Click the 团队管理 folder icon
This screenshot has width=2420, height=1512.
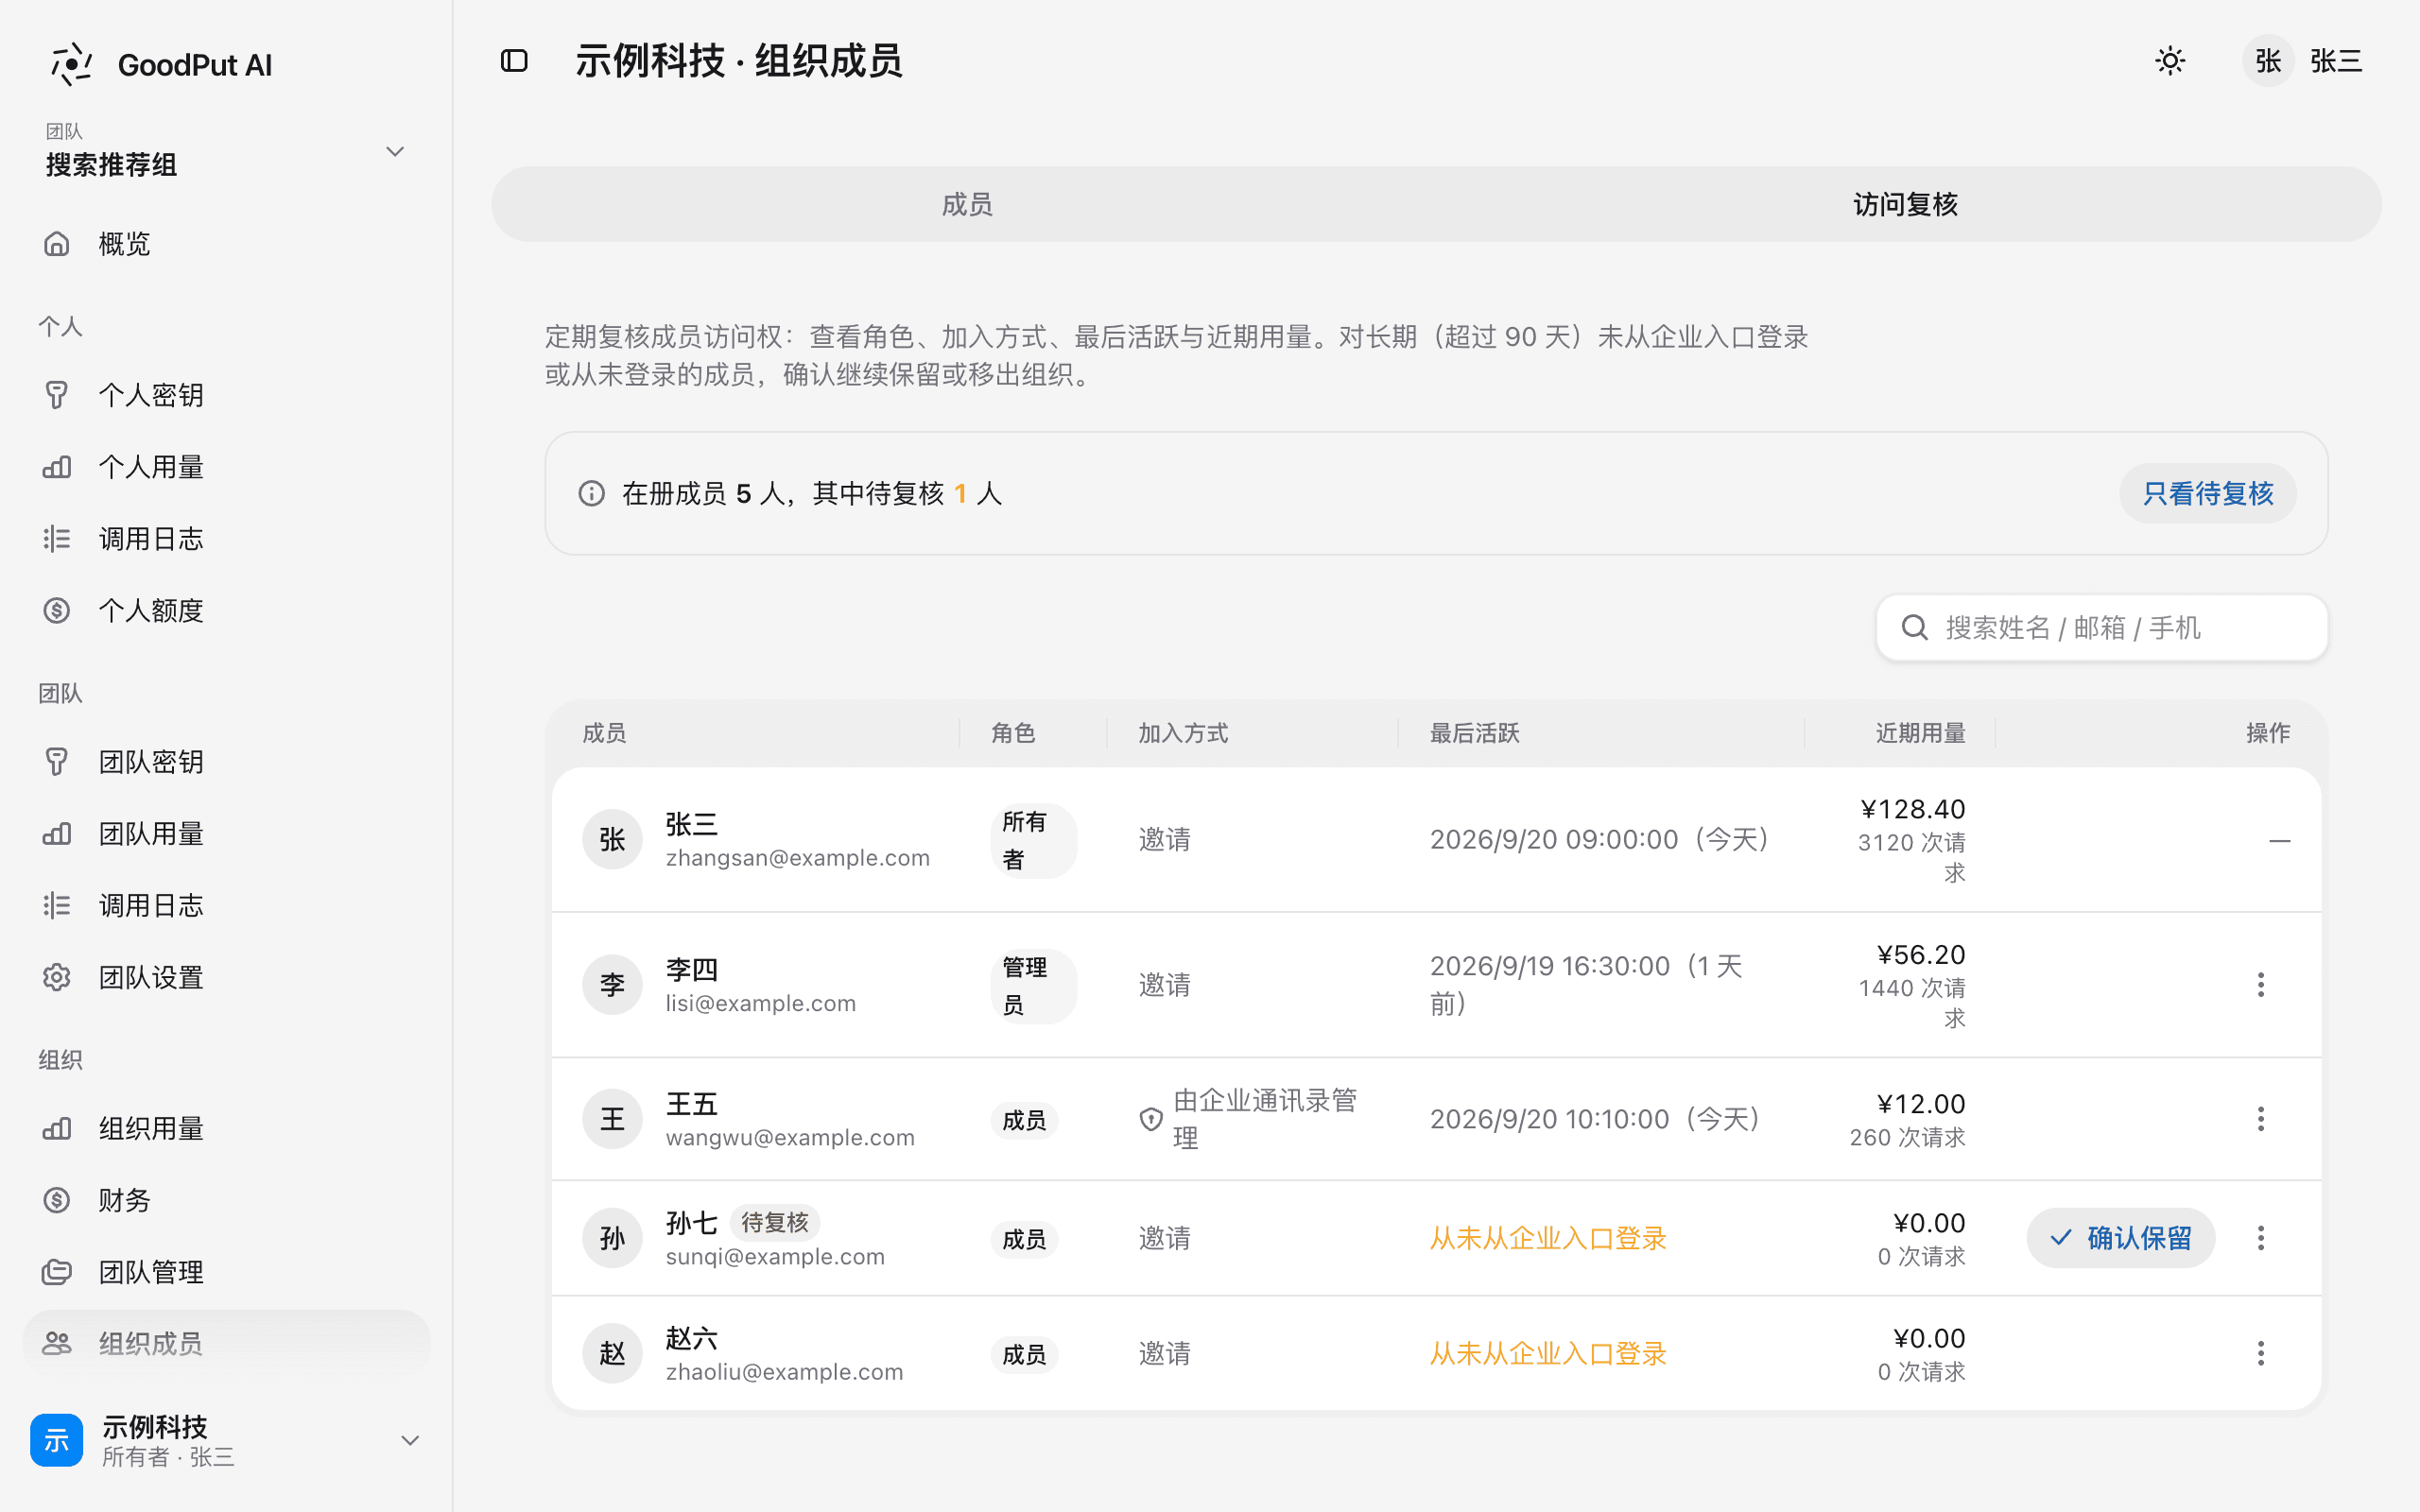(x=57, y=1272)
